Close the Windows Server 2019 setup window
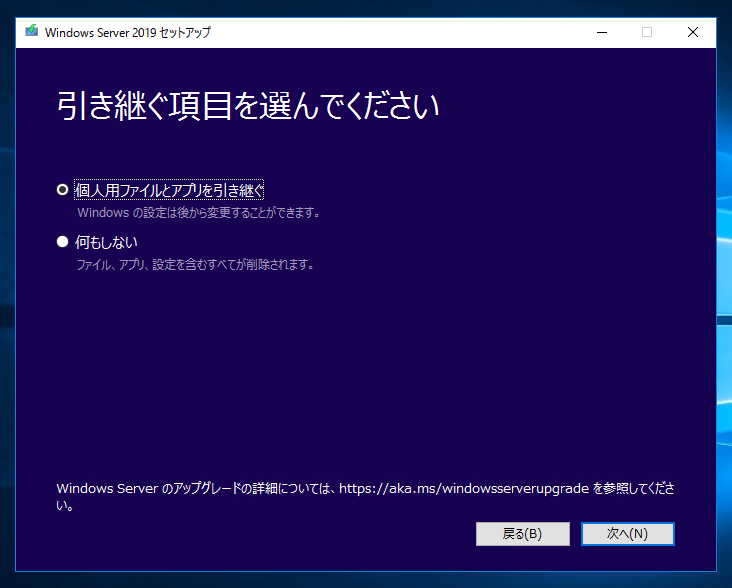This screenshot has height=588, width=732. pyautogui.click(x=693, y=32)
